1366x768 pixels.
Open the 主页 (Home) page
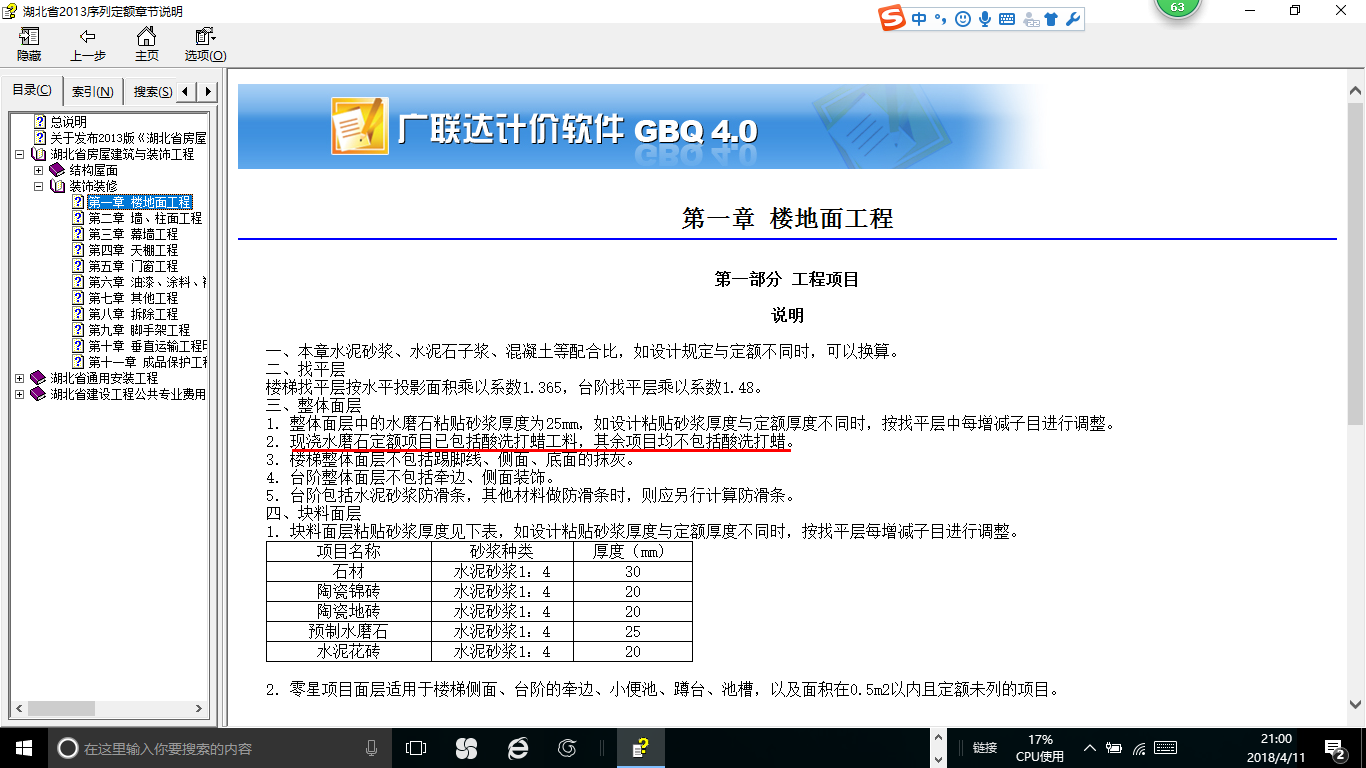tap(146, 45)
